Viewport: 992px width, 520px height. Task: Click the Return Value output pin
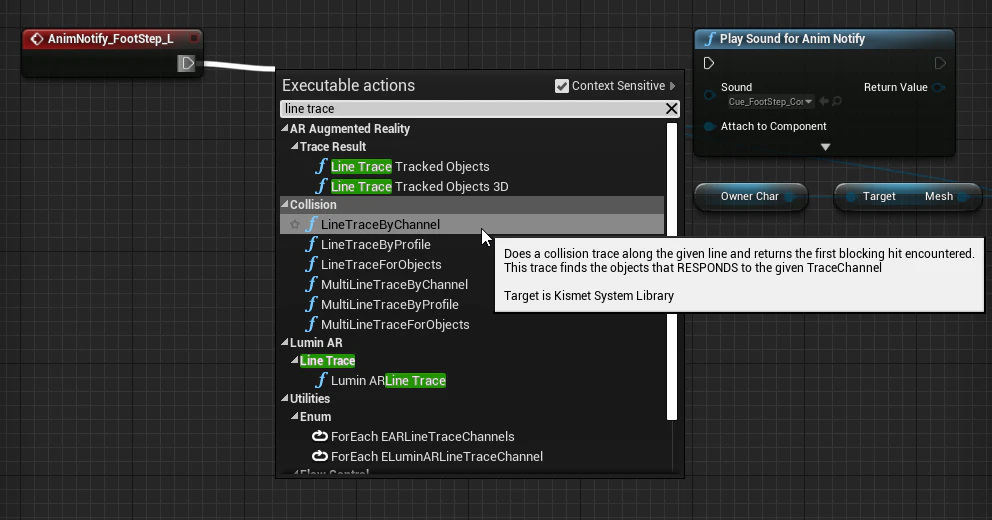click(939, 87)
